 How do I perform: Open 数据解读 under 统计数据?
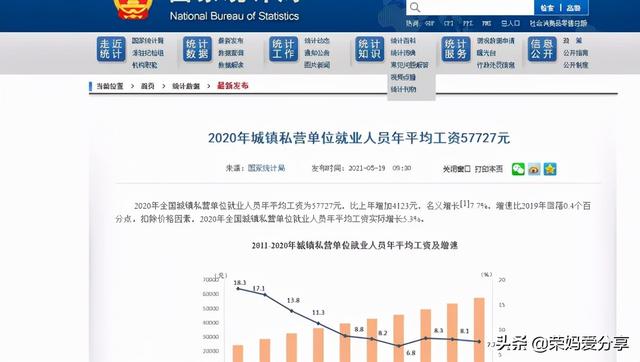pos(231,65)
